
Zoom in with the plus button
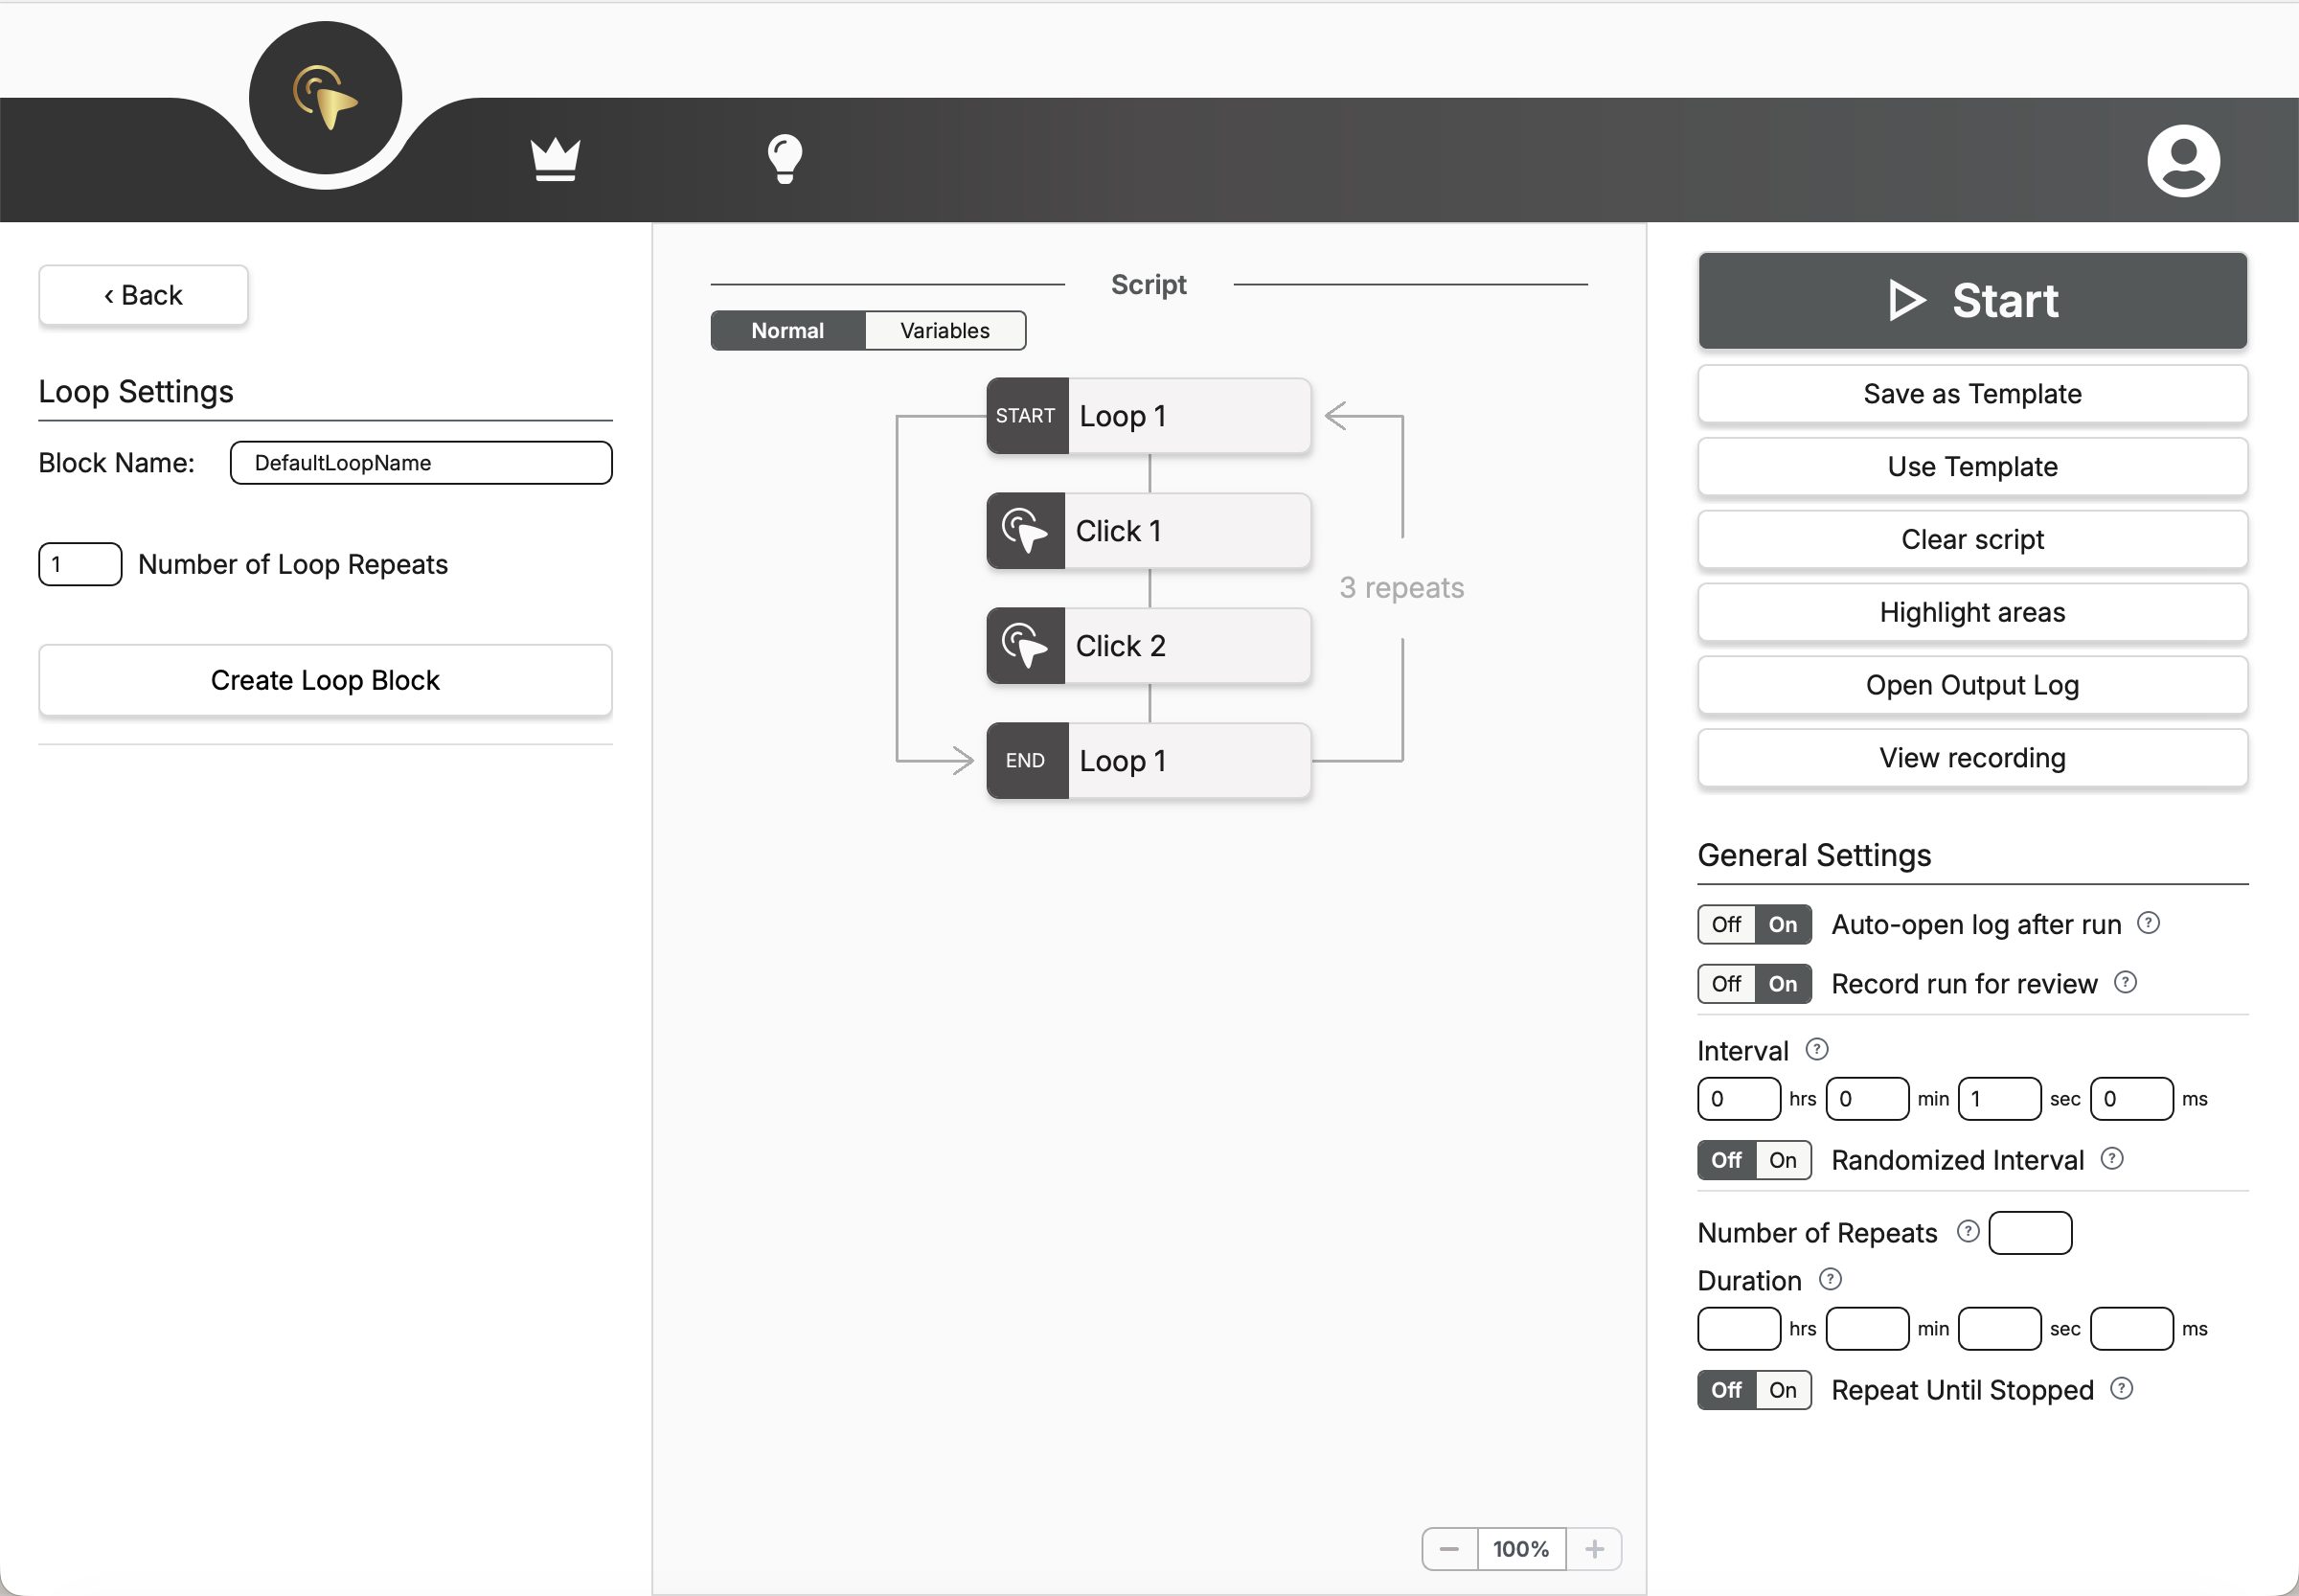pyautogui.click(x=1594, y=1549)
